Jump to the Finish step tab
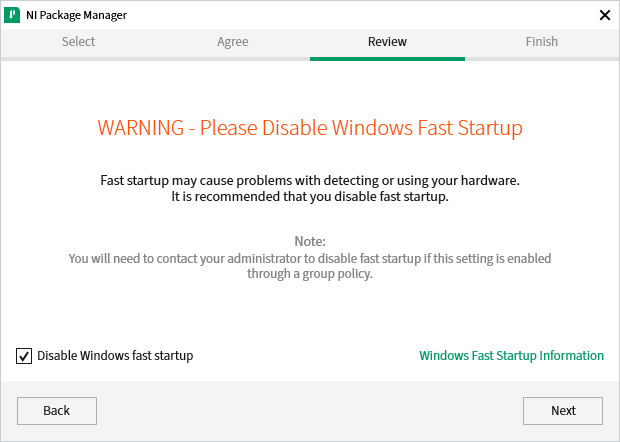The image size is (620, 442). [x=542, y=42]
